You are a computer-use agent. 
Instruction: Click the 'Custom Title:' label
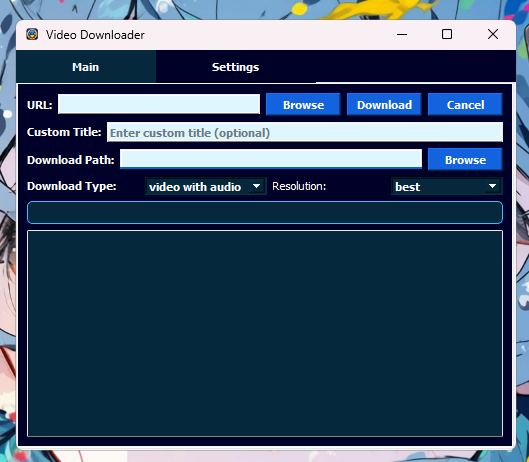(64, 132)
